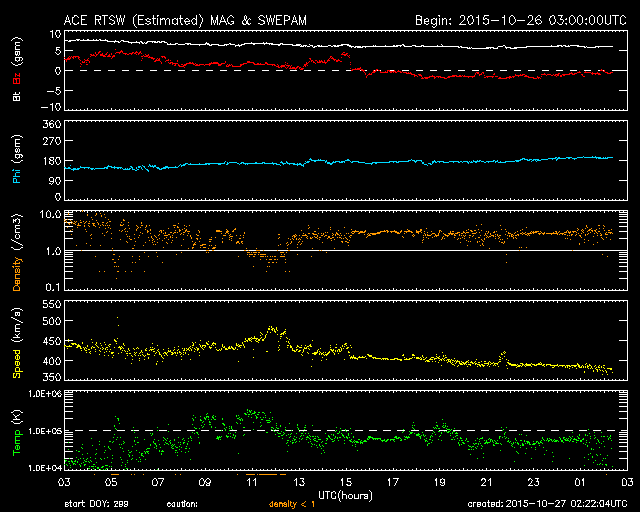Click the 09 hour tick label
Image resolution: width=640 pixels, height=512 pixels.
click(x=205, y=482)
